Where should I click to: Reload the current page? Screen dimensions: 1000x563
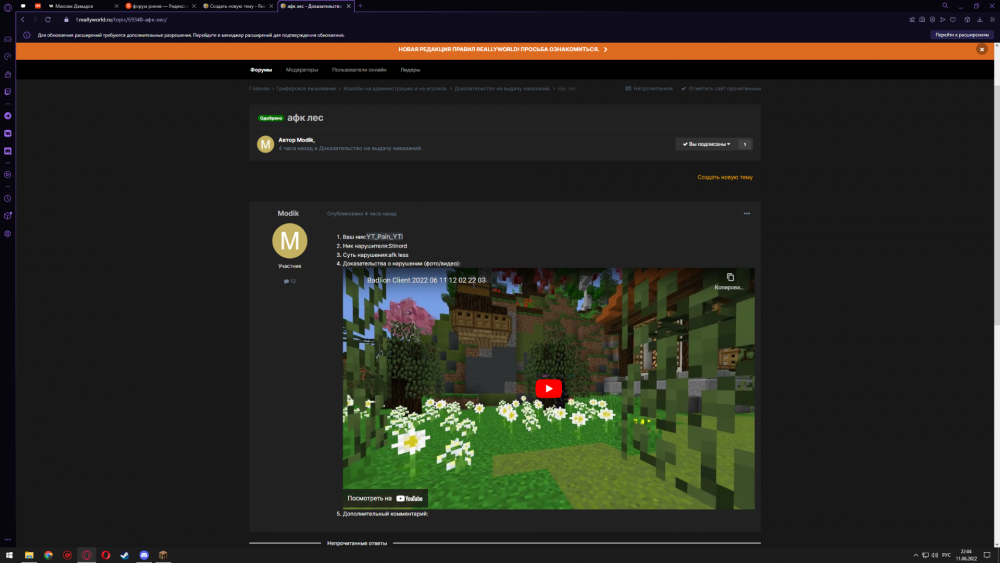coord(48,20)
